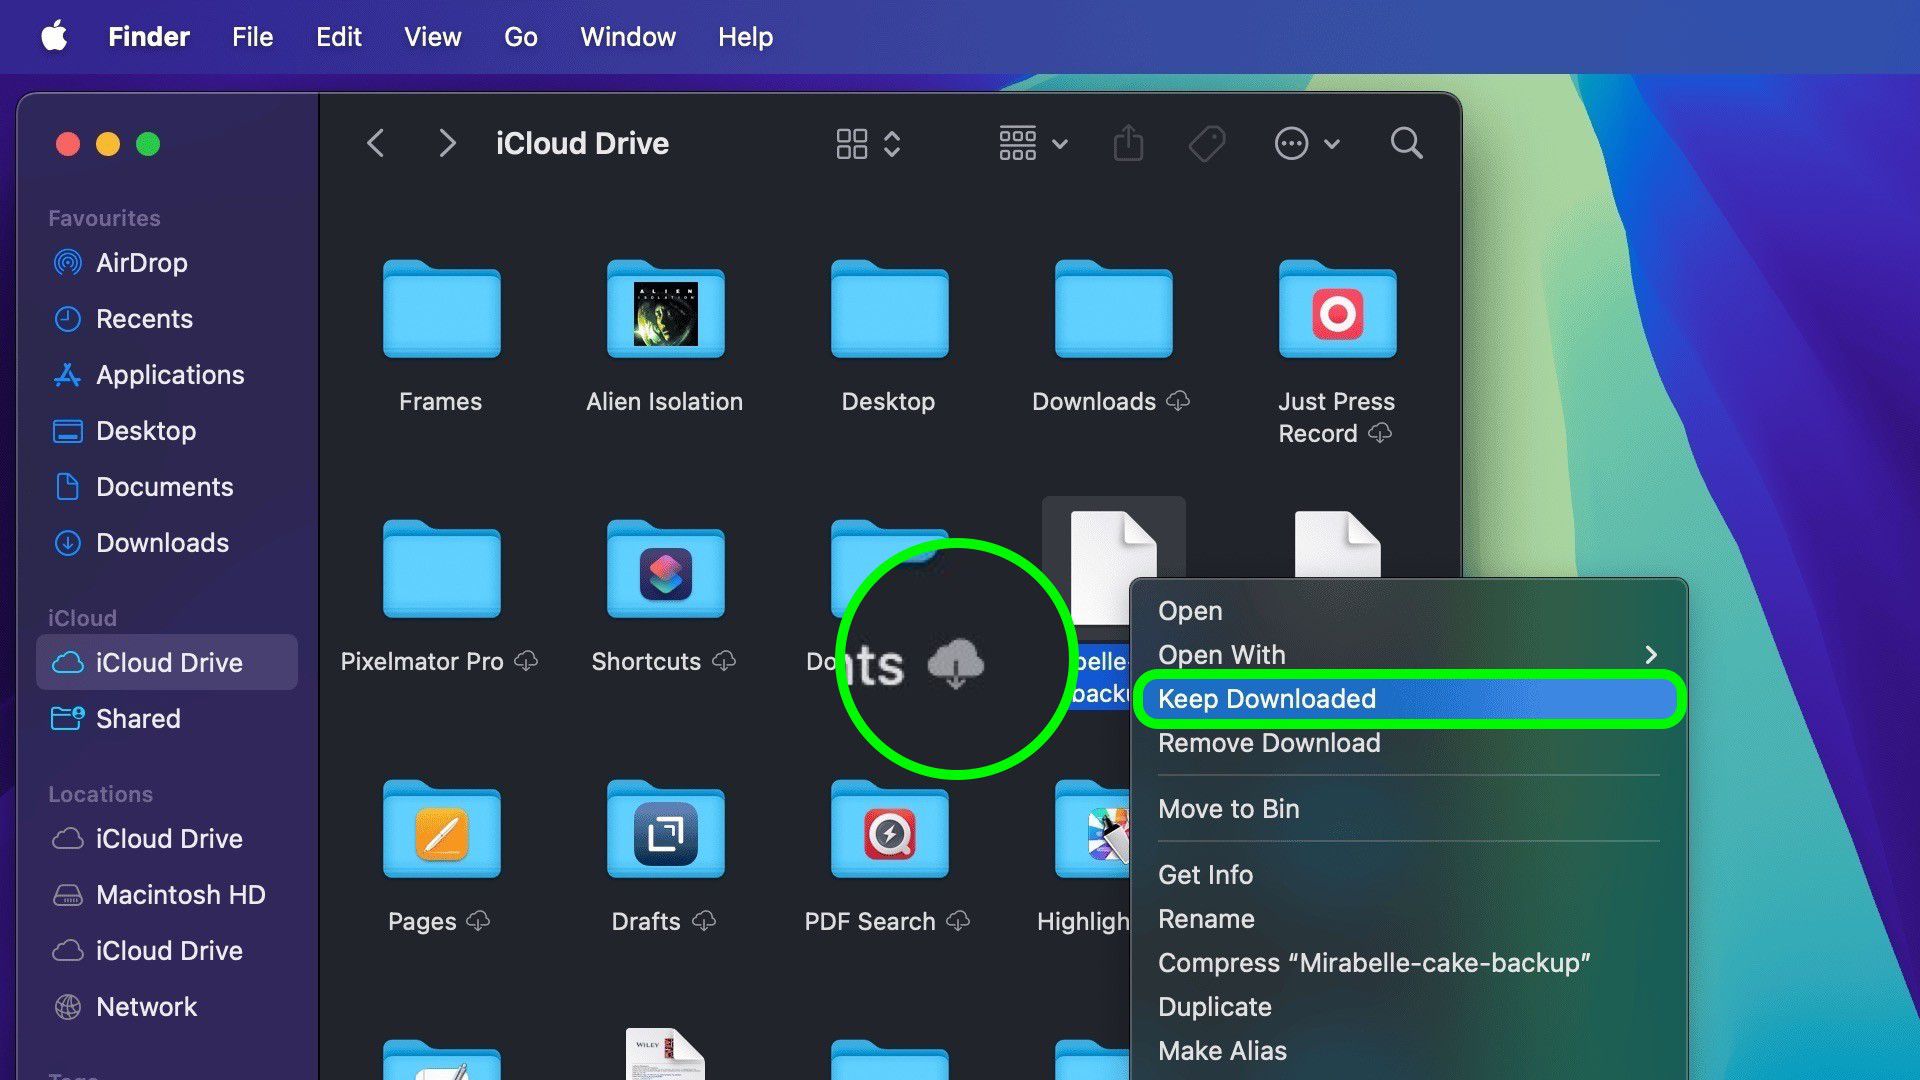The image size is (1920, 1080).
Task: Choose Keep Downloaded from the context menu
Action: (x=1266, y=699)
